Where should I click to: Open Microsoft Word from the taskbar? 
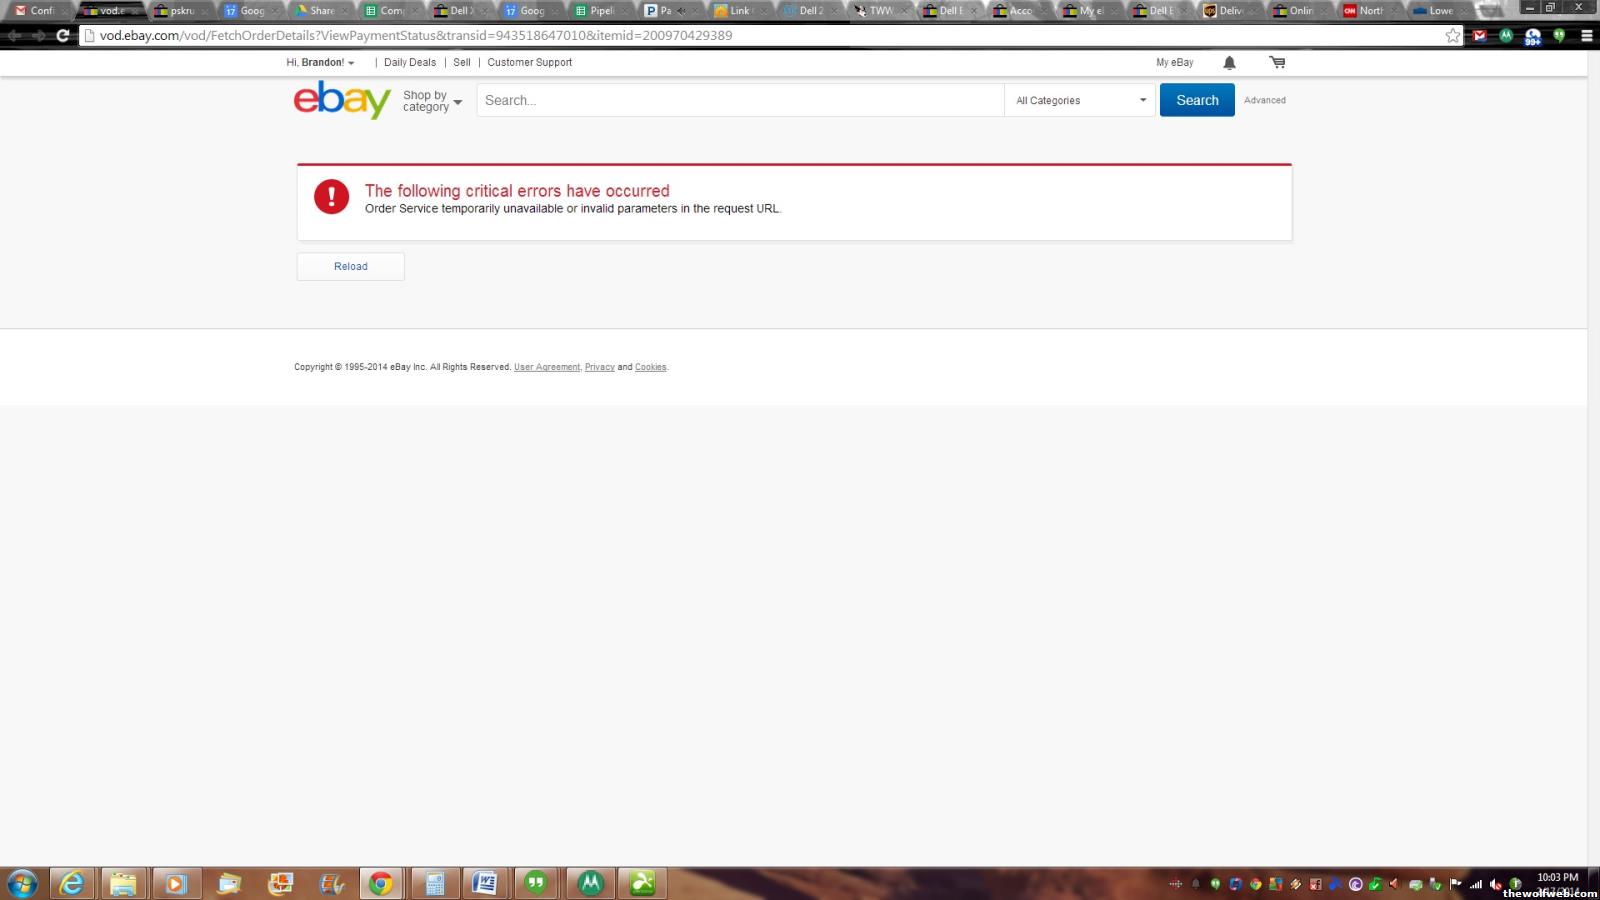[x=485, y=883]
